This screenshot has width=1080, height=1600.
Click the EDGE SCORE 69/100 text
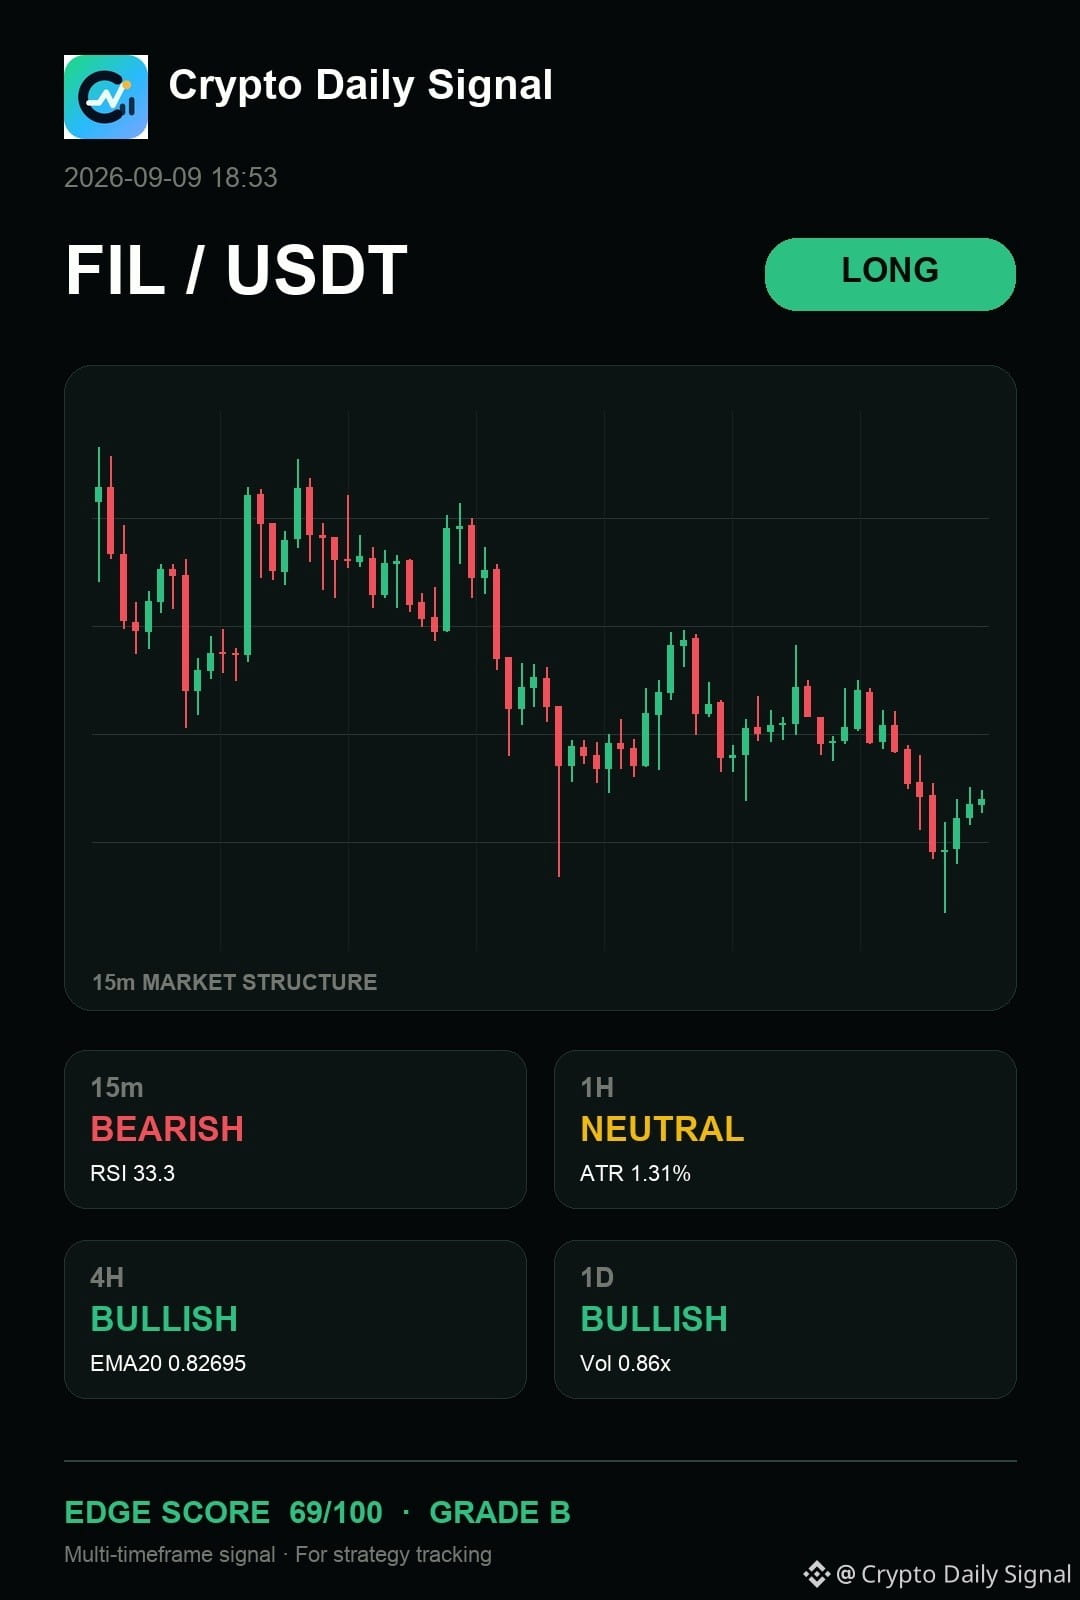pyautogui.click(x=223, y=1512)
